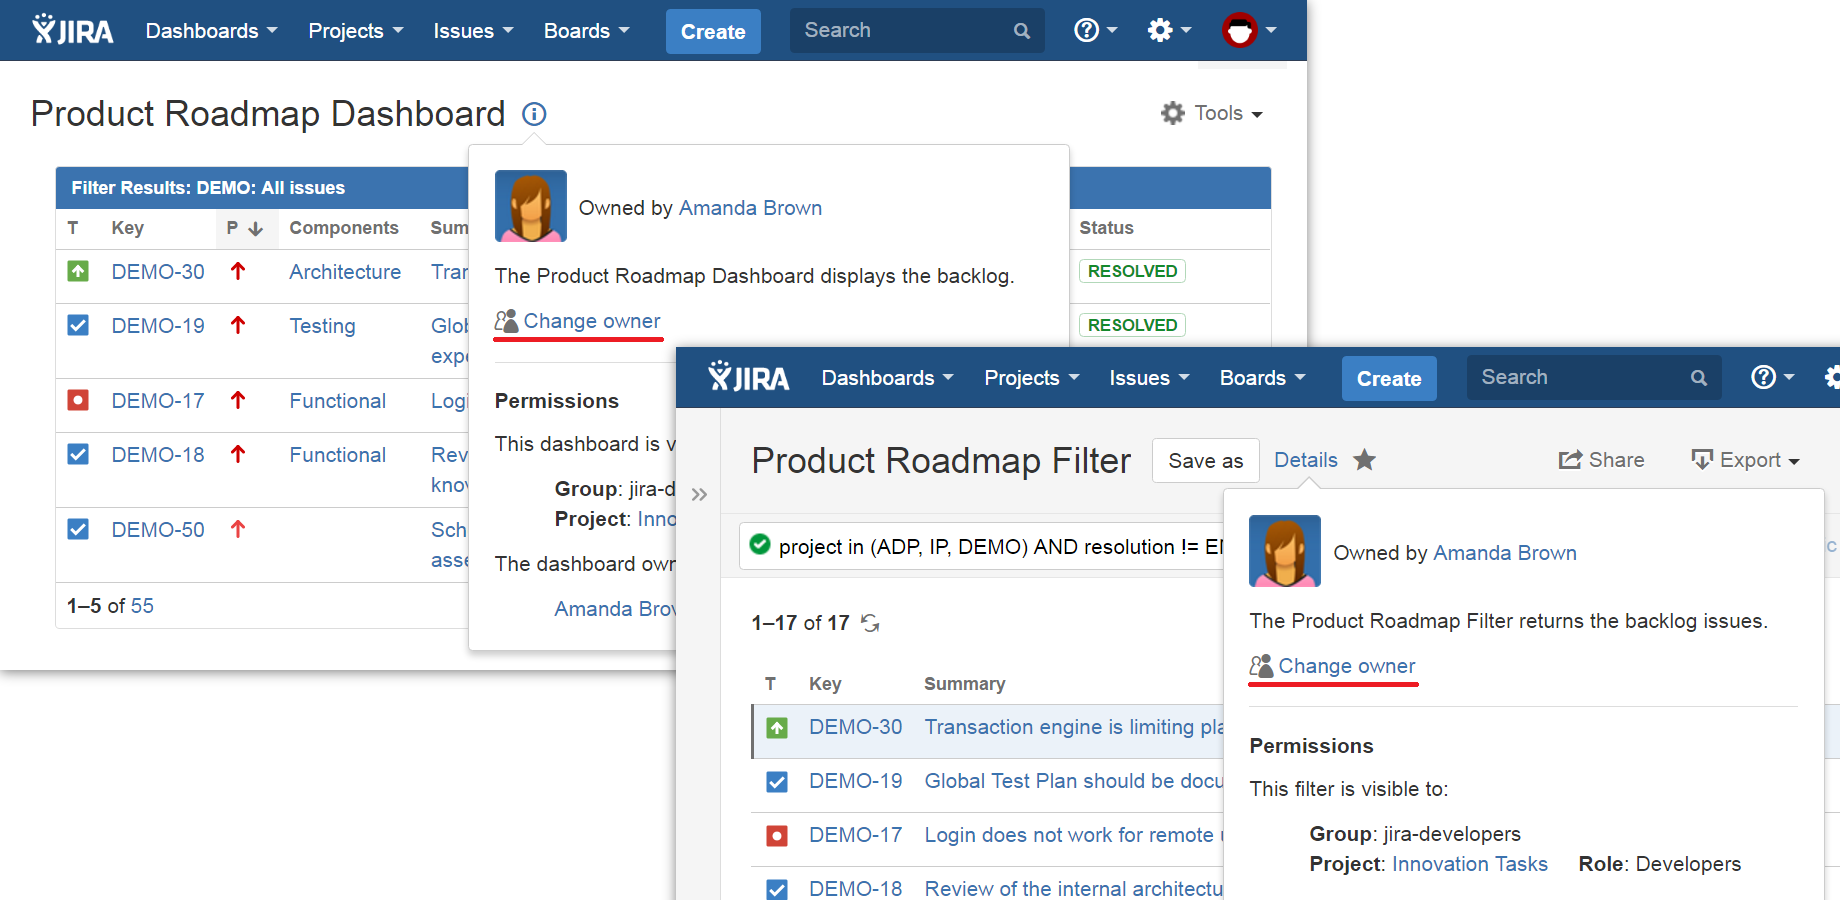This screenshot has height=900, width=1840.
Task: Click Amanda Brown avatar in dashboard popup
Action: point(531,206)
